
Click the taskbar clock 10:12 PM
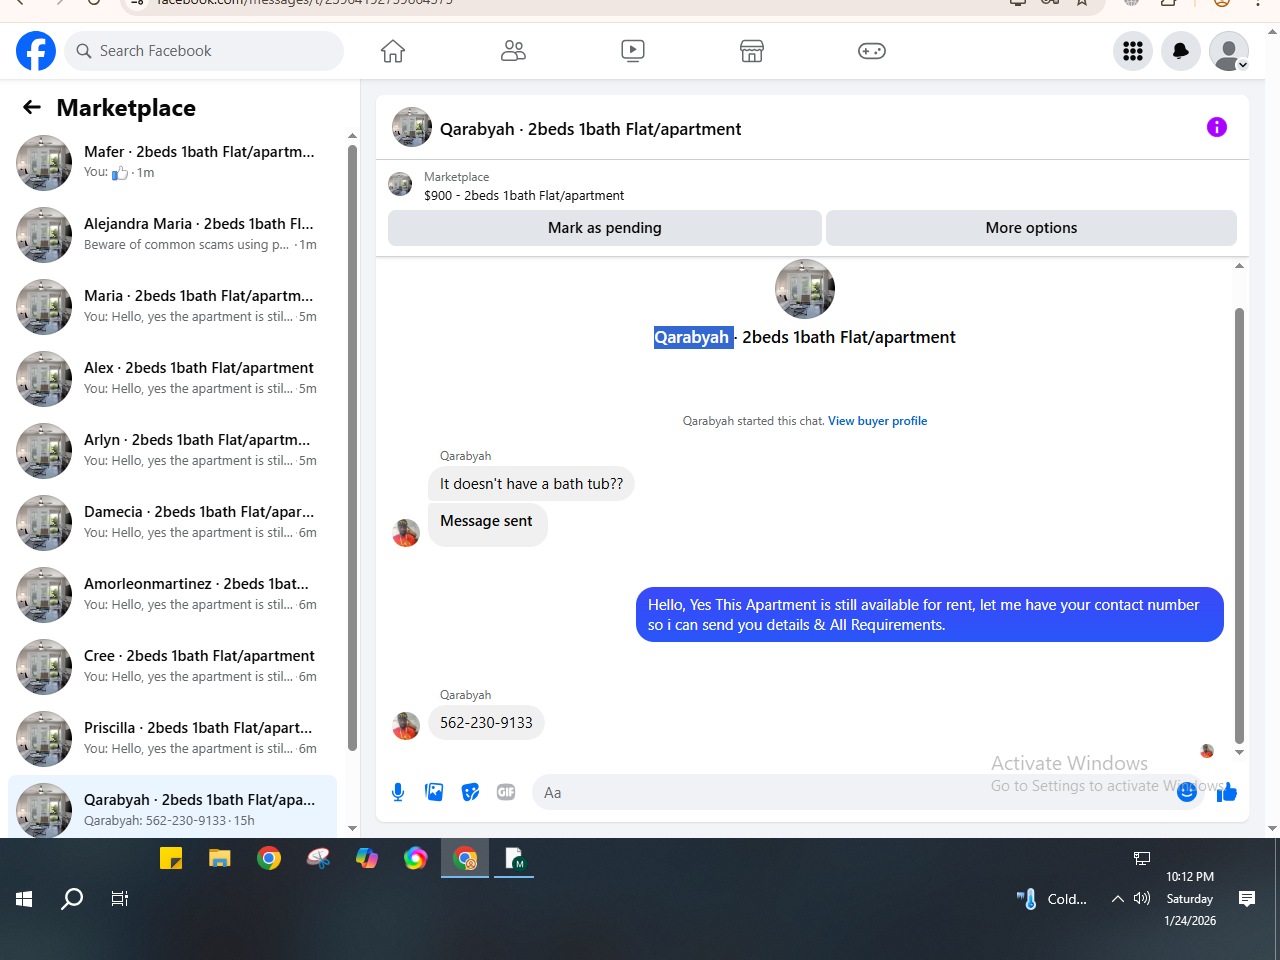(x=1190, y=877)
